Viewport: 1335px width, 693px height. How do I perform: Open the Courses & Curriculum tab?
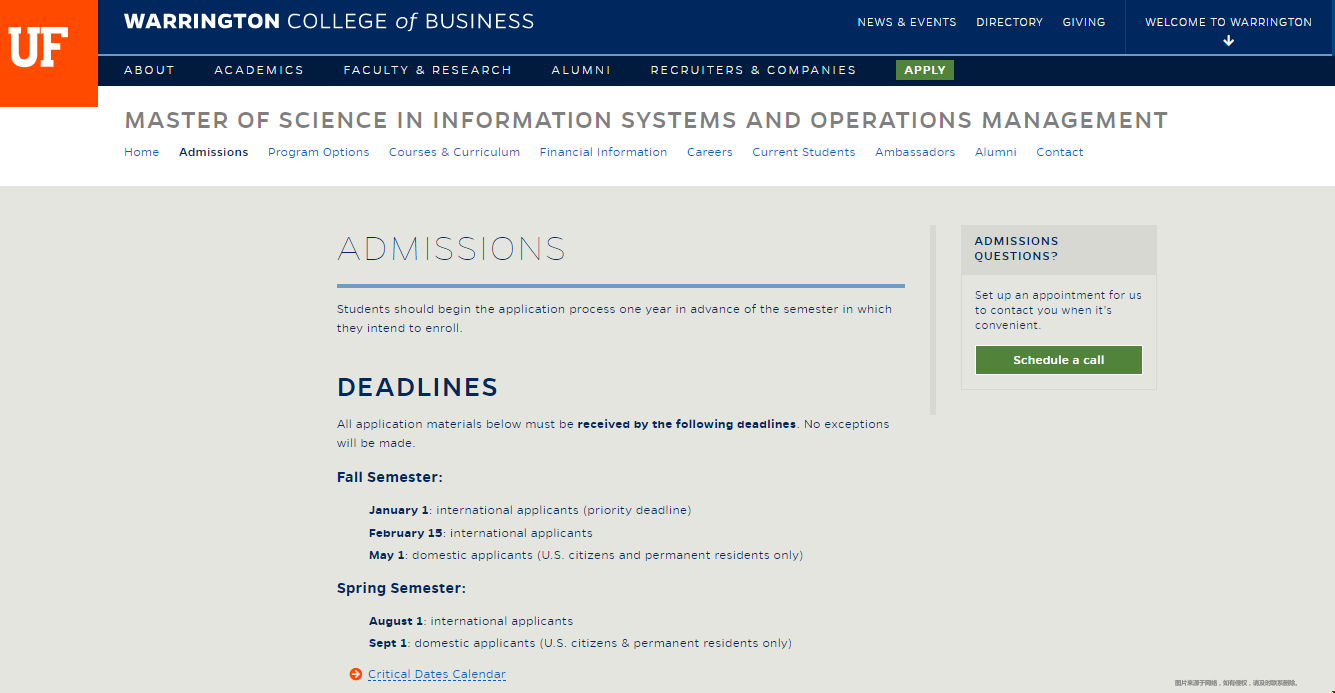[455, 152]
